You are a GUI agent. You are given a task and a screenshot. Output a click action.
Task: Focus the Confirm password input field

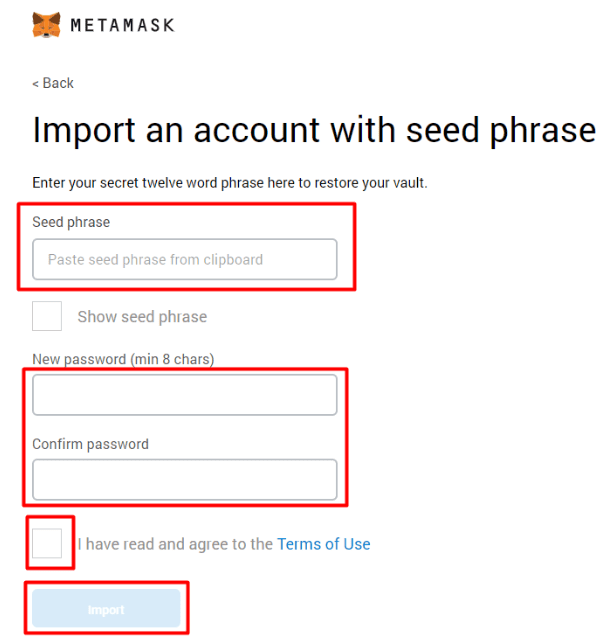point(185,479)
